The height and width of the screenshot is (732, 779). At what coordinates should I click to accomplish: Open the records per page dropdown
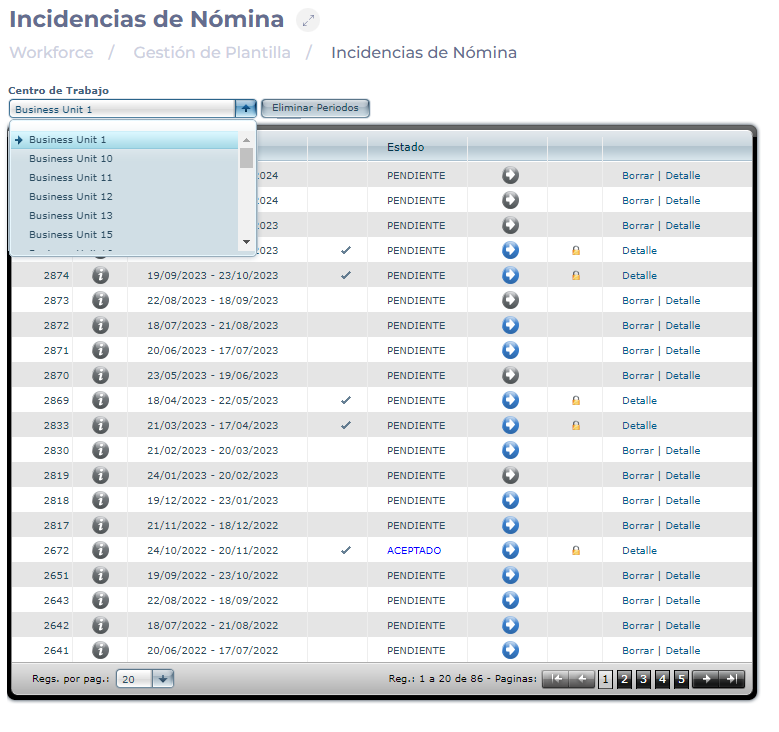click(163, 678)
